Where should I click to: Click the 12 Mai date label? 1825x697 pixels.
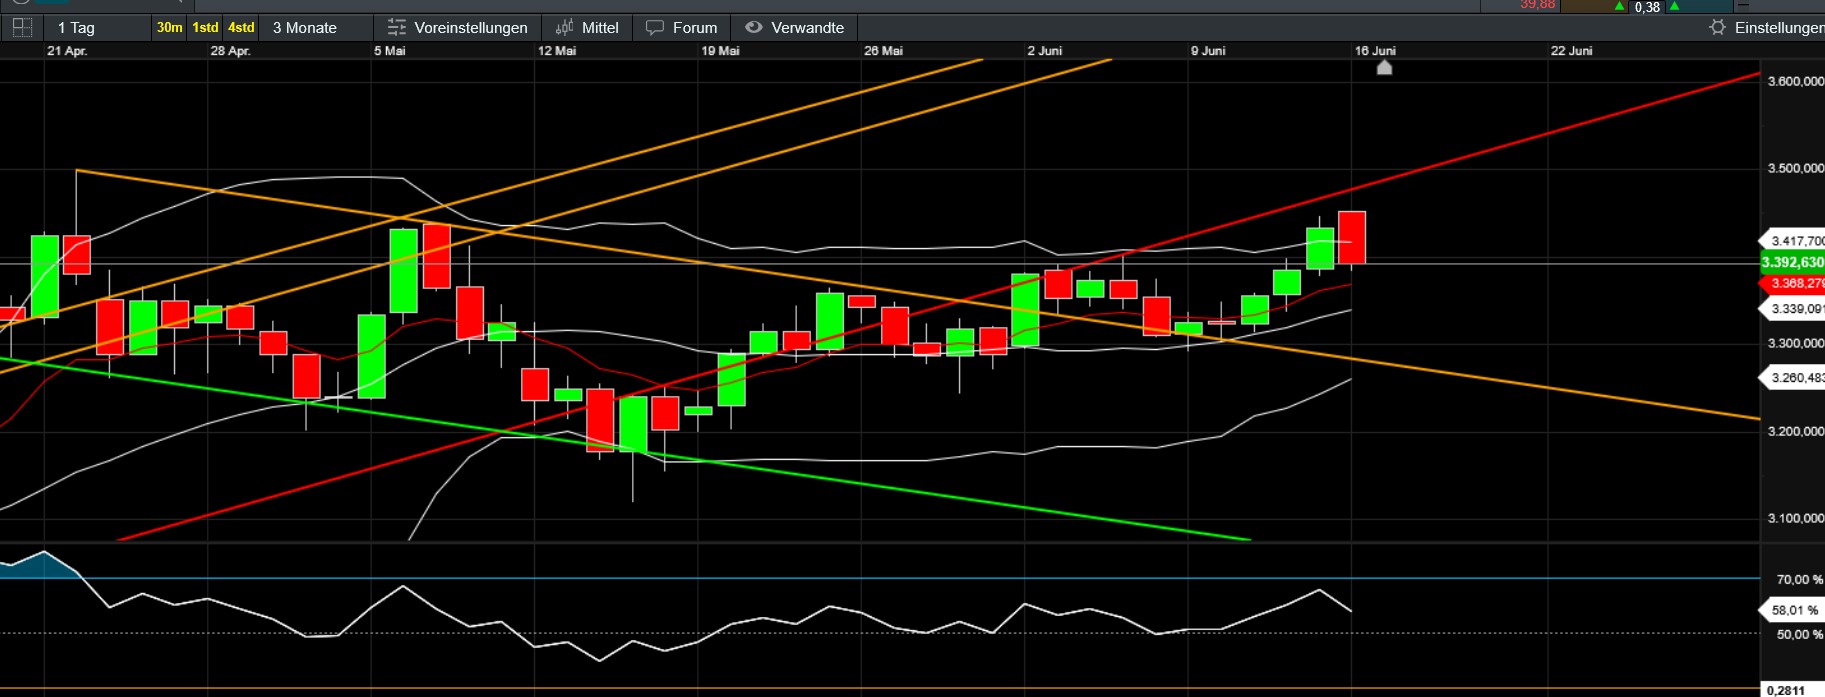(557, 51)
